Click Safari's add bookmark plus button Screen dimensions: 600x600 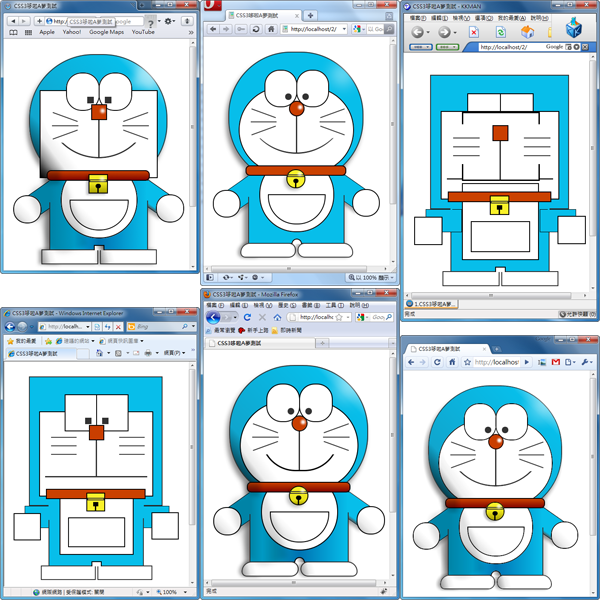(x=39, y=21)
